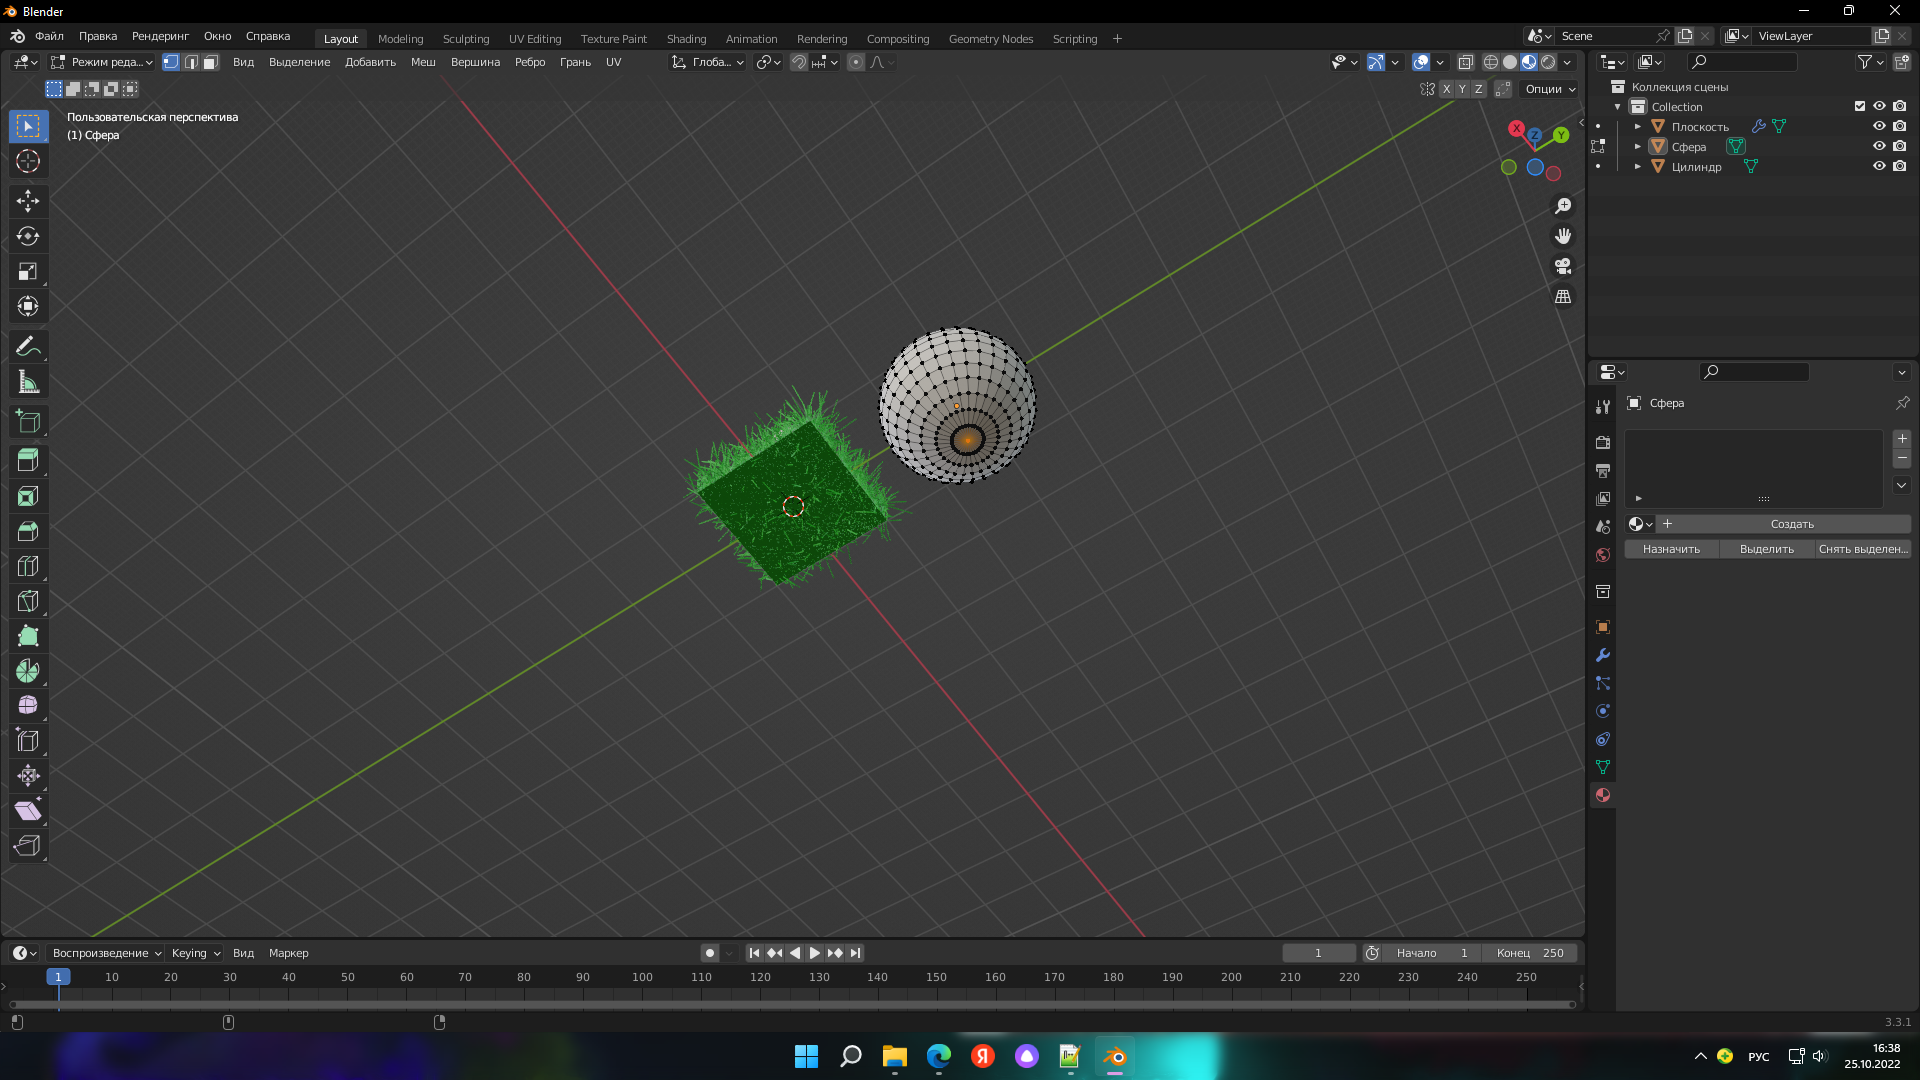Click the viewport zoom magnifier icon
The image size is (1920, 1080).
(1563, 206)
